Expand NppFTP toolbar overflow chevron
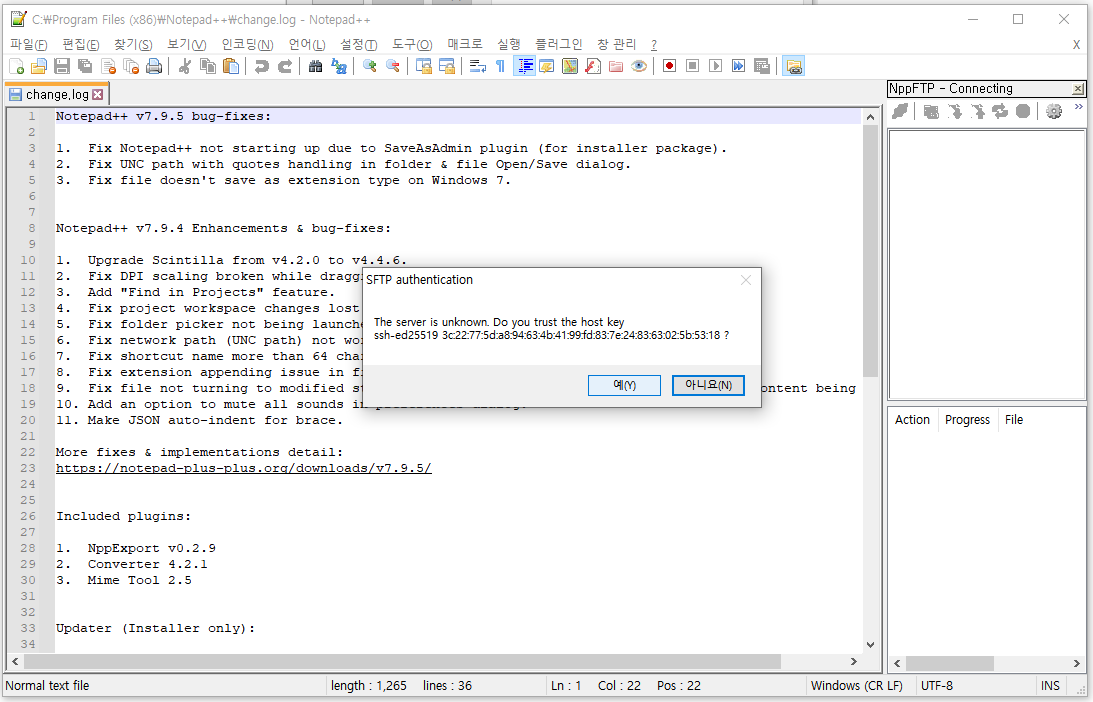1093x702 pixels. (x=1078, y=107)
